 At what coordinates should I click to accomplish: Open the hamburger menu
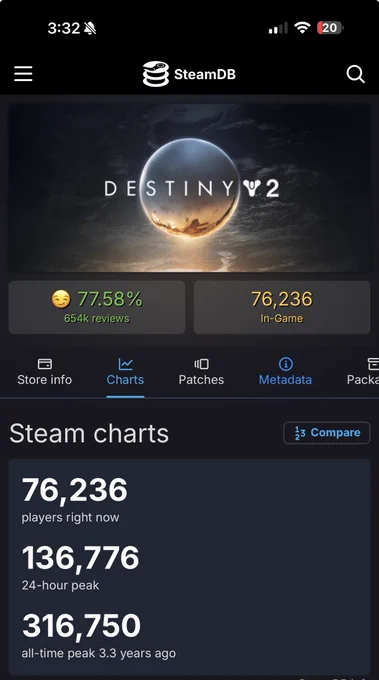(23, 74)
